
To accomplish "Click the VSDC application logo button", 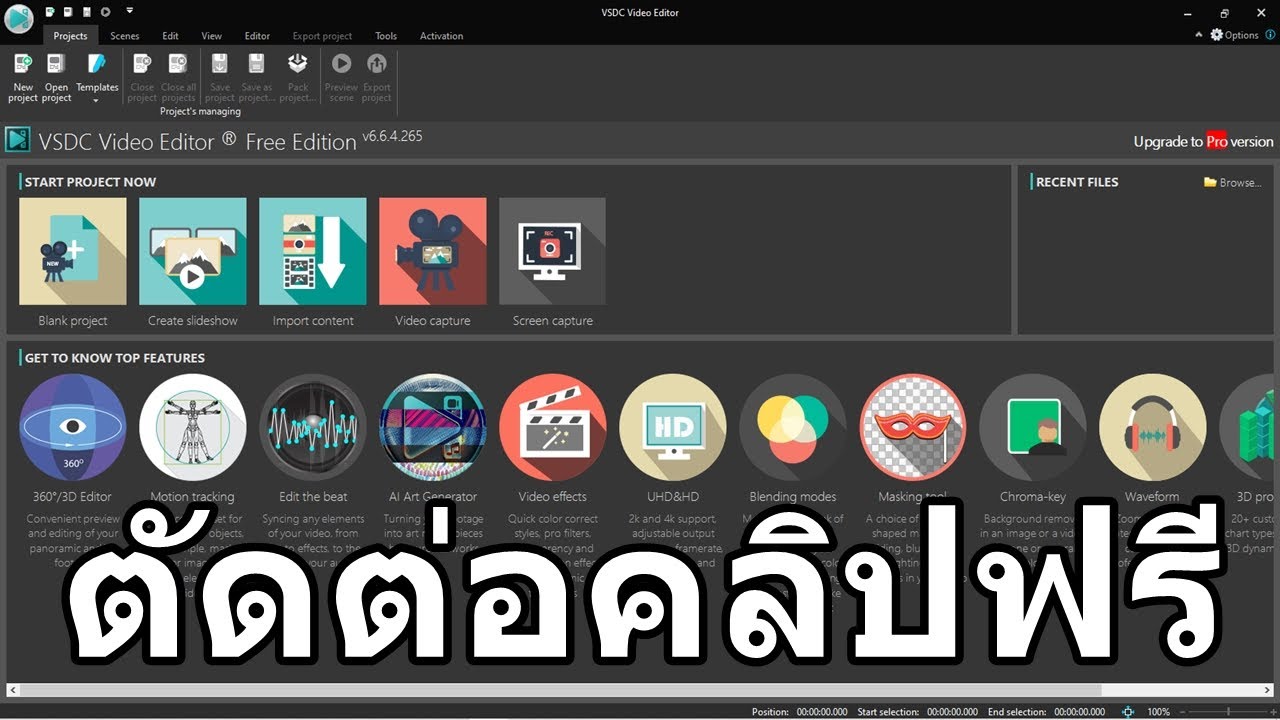I will pos(19,17).
